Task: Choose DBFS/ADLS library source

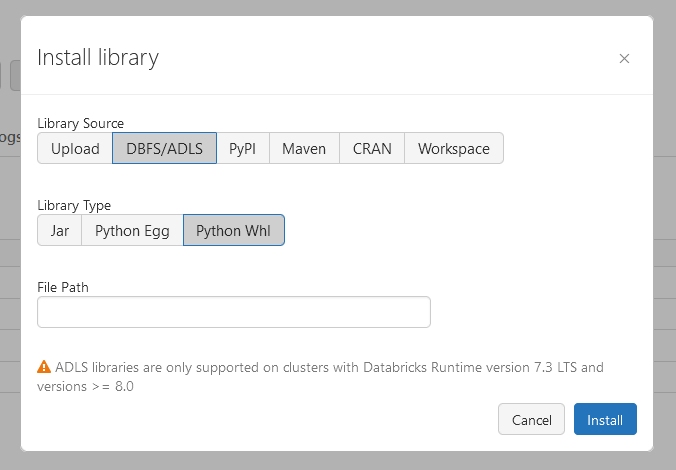Action: click(x=164, y=148)
